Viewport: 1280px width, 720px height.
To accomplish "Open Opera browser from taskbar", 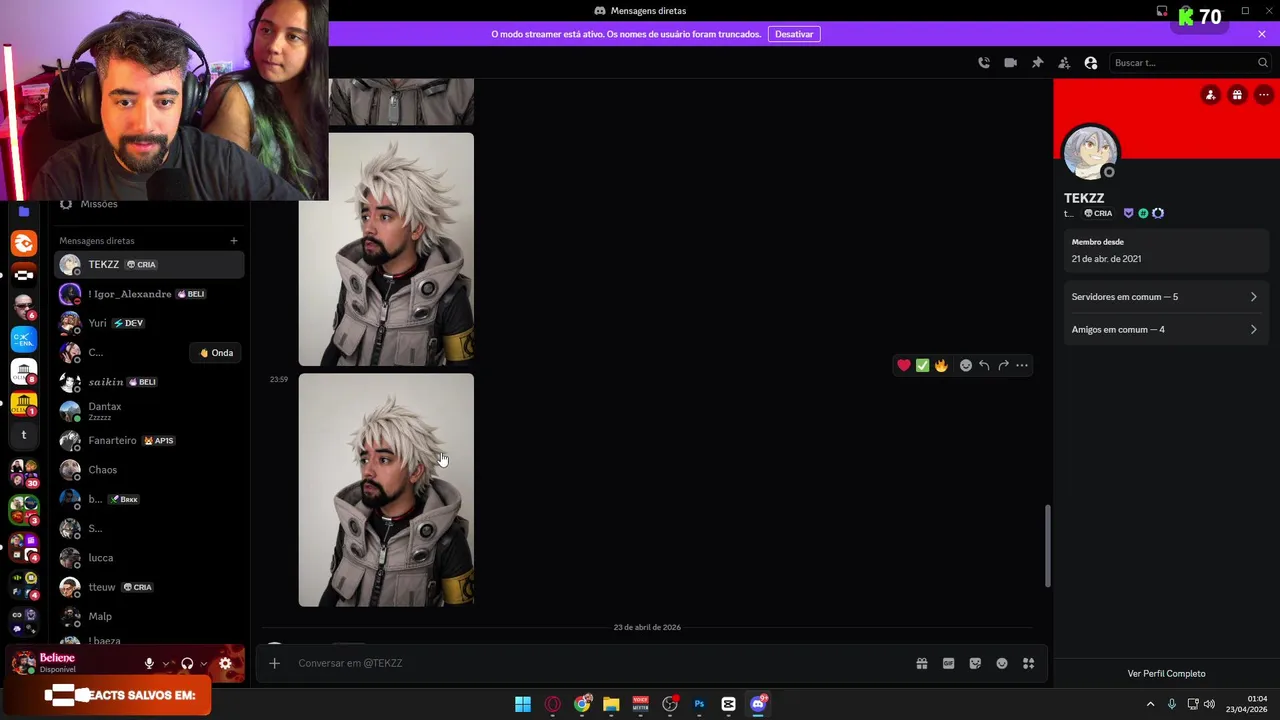I will (552, 704).
